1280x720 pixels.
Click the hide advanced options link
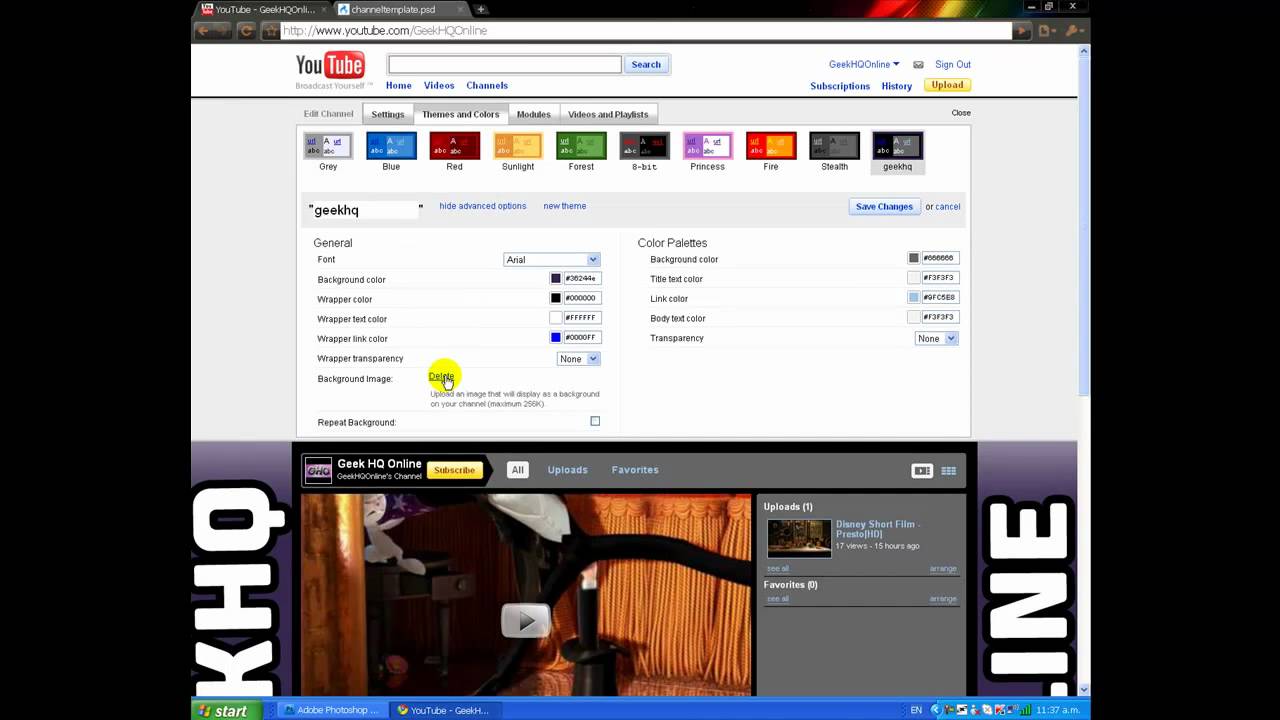pos(483,206)
